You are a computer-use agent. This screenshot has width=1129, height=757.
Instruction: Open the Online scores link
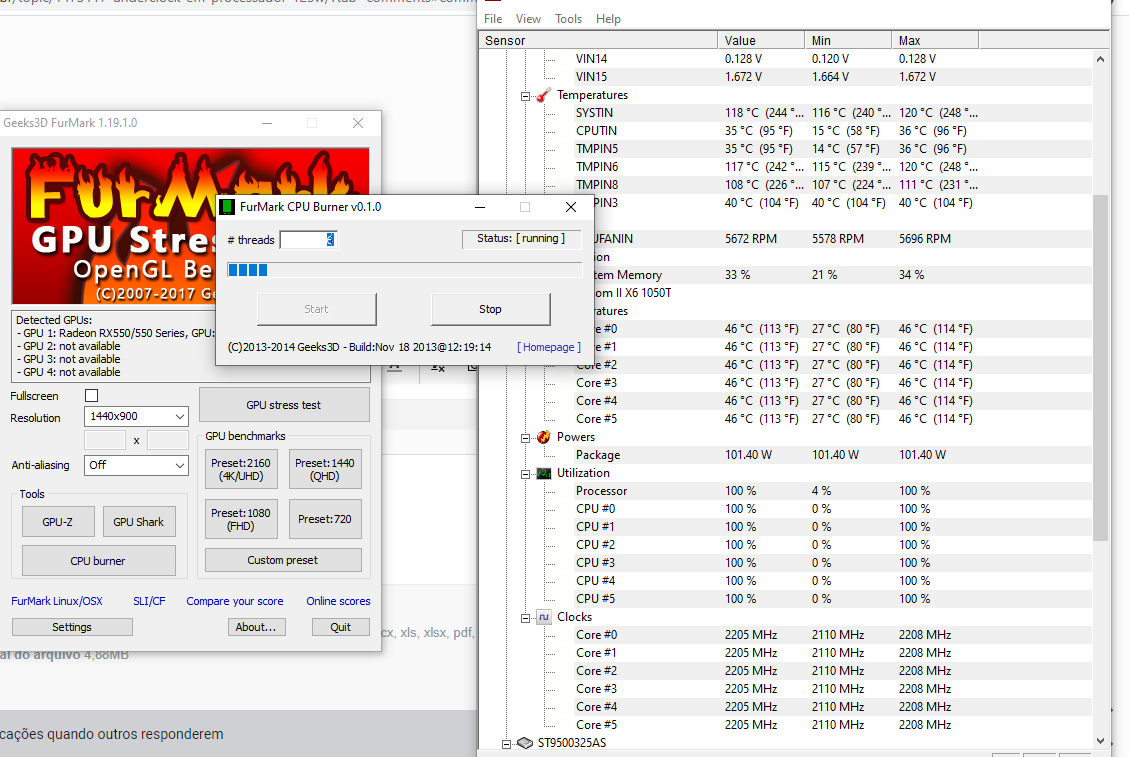point(338,601)
